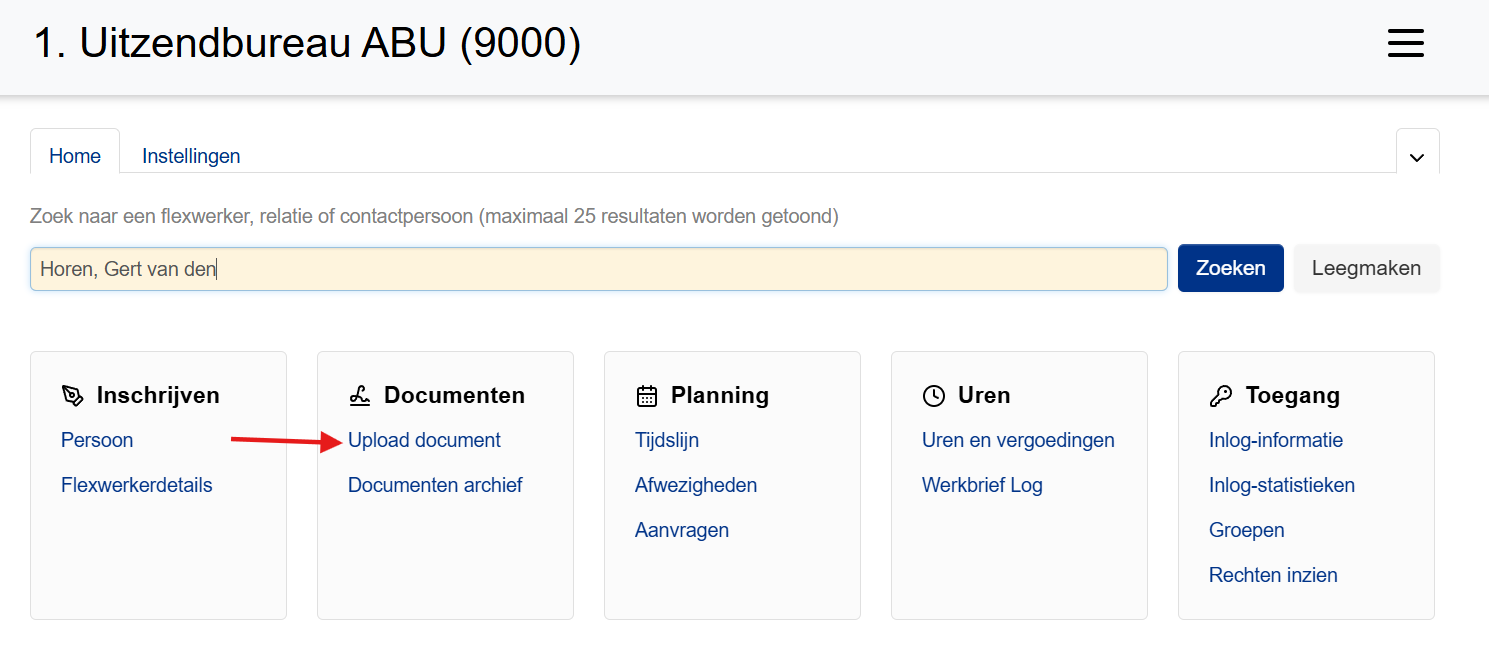Click the title "1. Uitzendbureau ABU (9000)"
The height and width of the screenshot is (655, 1489).
pyautogui.click(x=307, y=43)
